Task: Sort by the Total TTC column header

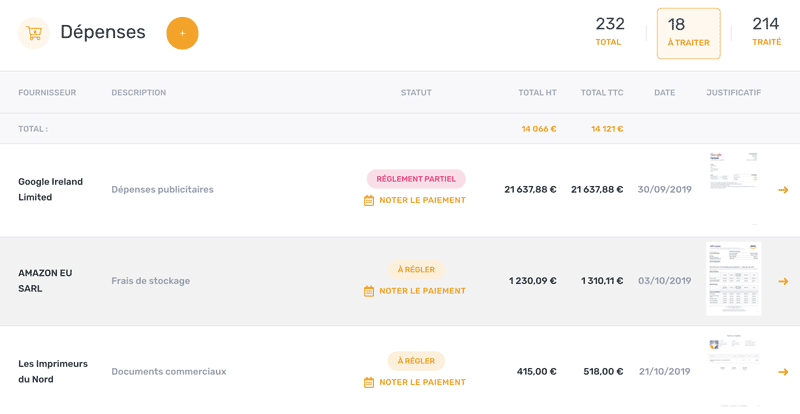Action: [602, 92]
